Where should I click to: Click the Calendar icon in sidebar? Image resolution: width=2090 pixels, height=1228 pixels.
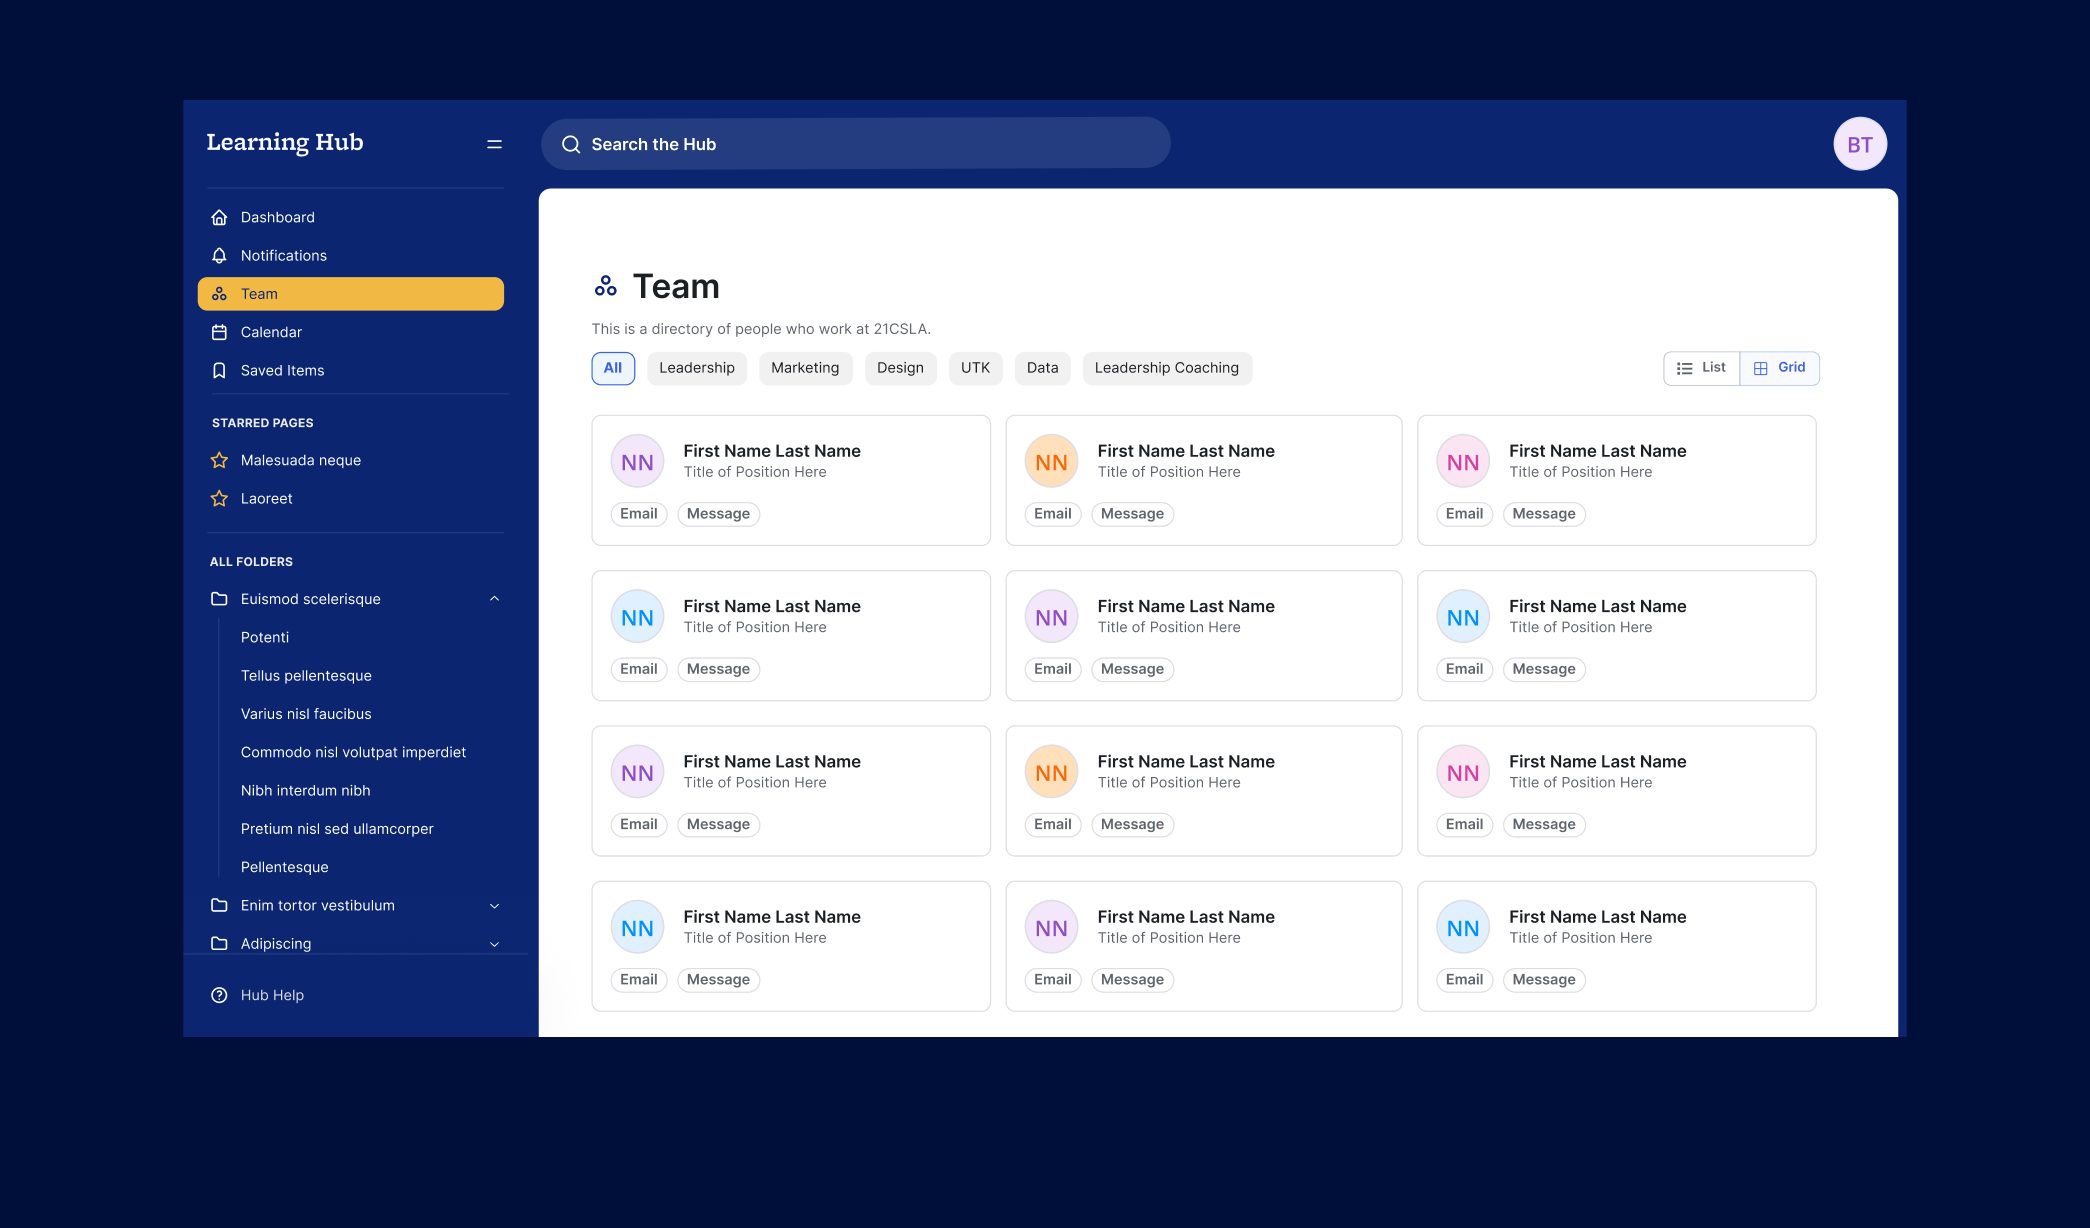pyautogui.click(x=219, y=332)
